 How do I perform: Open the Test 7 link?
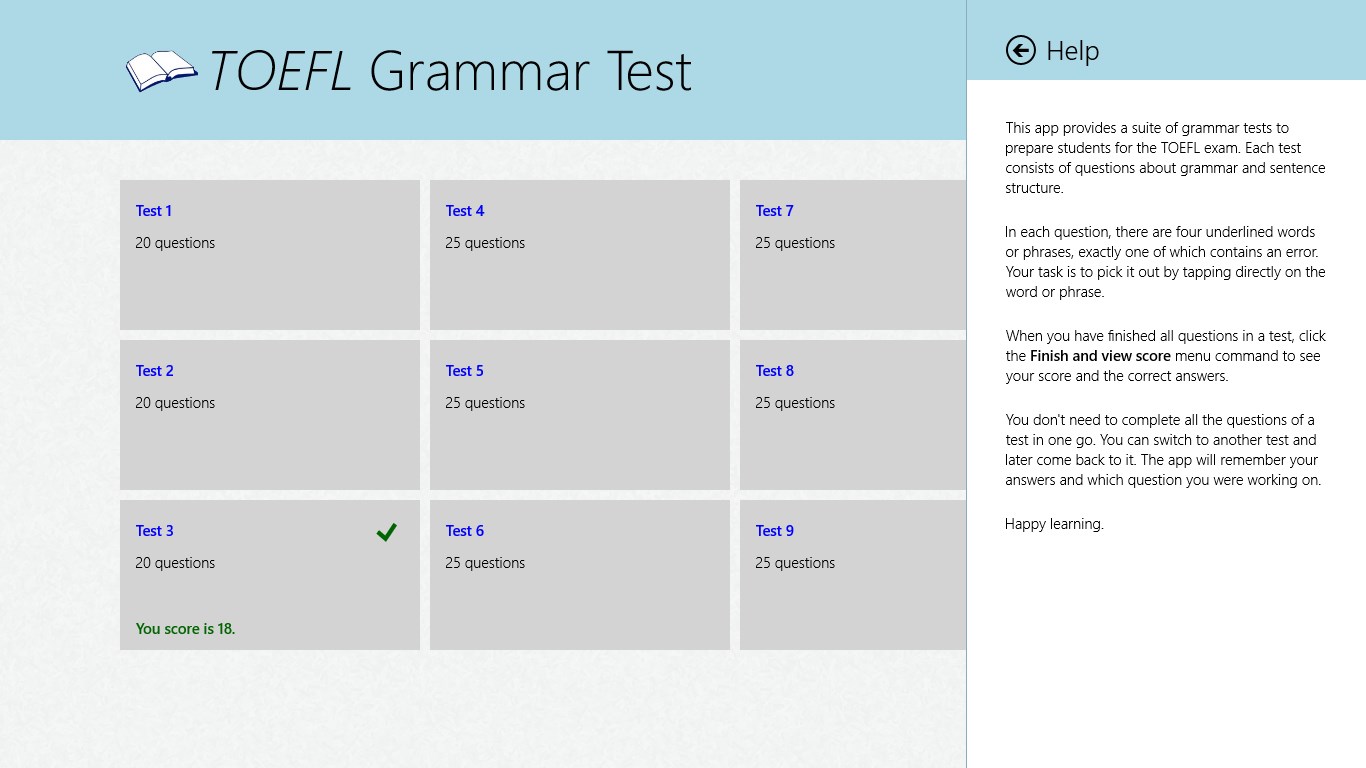pyautogui.click(x=775, y=211)
